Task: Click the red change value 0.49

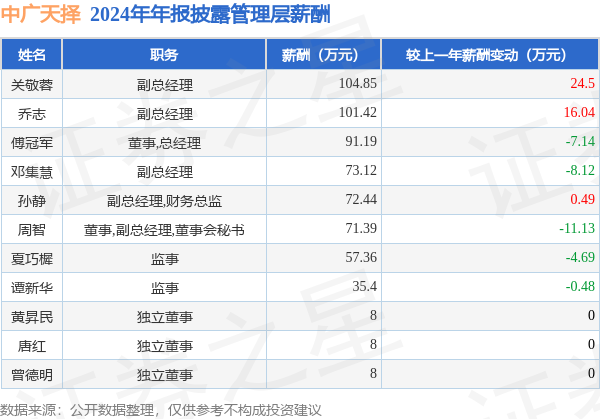Action: click(582, 199)
